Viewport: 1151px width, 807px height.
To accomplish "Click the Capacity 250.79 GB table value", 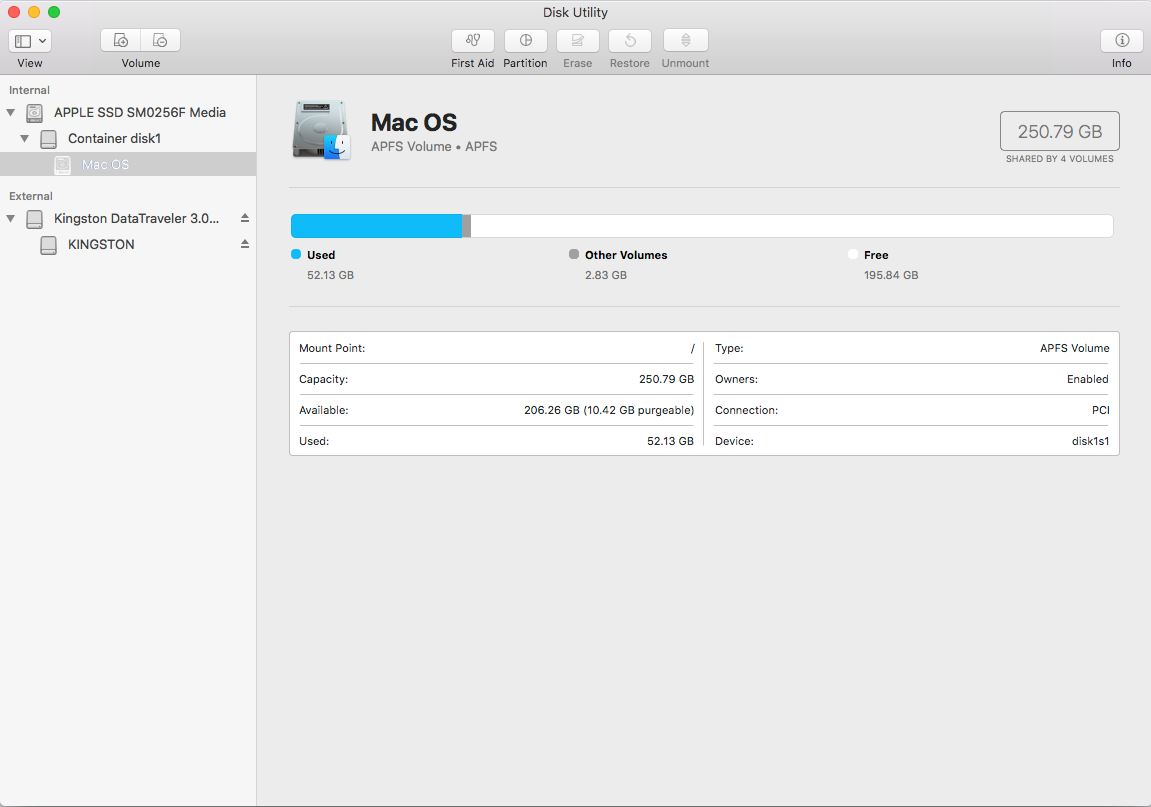I will click(667, 379).
